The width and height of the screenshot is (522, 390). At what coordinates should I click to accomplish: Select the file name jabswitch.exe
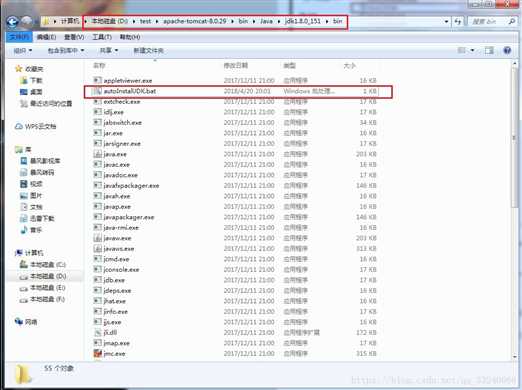[122, 123]
